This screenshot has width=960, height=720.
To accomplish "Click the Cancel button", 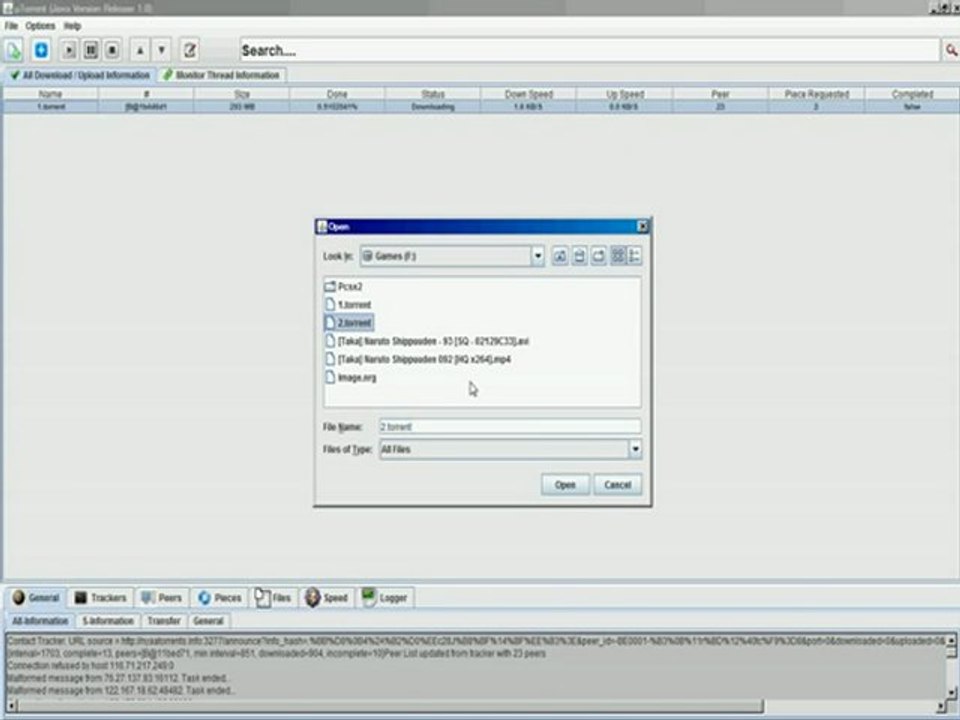I will point(618,485).
